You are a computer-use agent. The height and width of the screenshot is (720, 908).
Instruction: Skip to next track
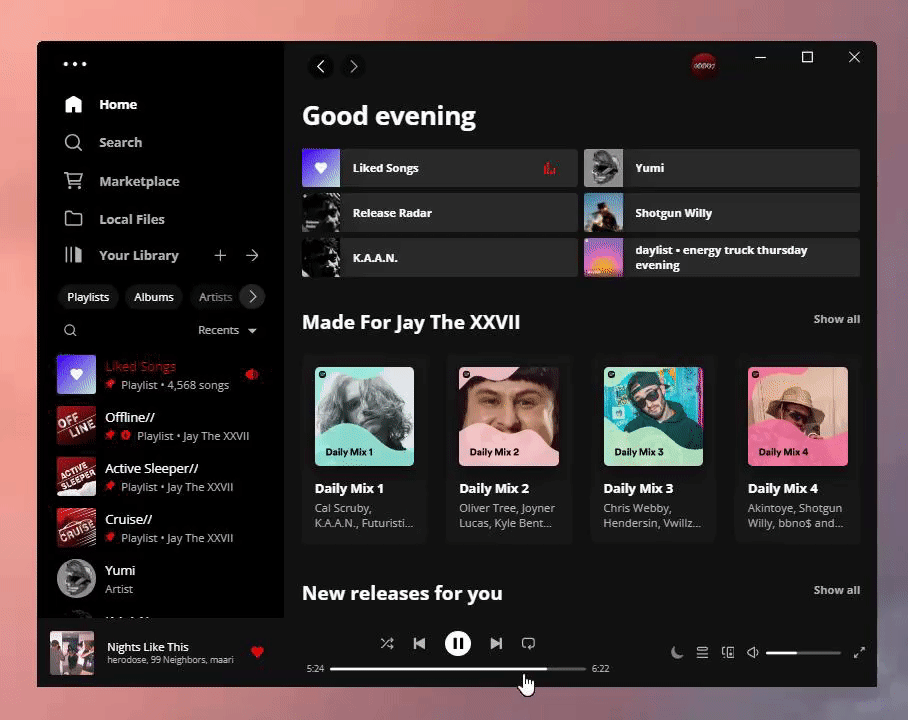pos(496,644)
